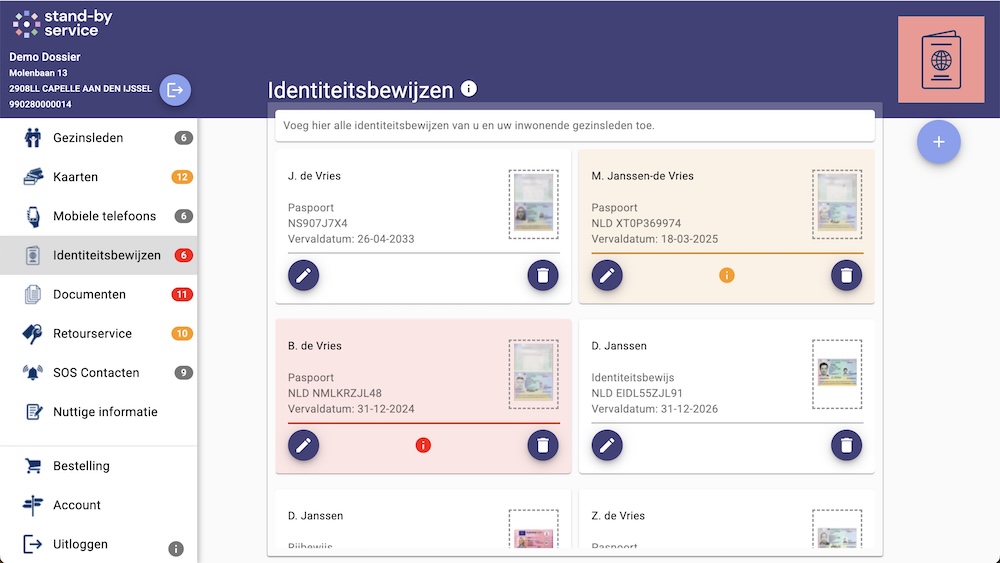Image resolution: width=1000 pixels, height=563 pixels.
Task: Click the logout arrow button beside the address
Action: [175, 90]
